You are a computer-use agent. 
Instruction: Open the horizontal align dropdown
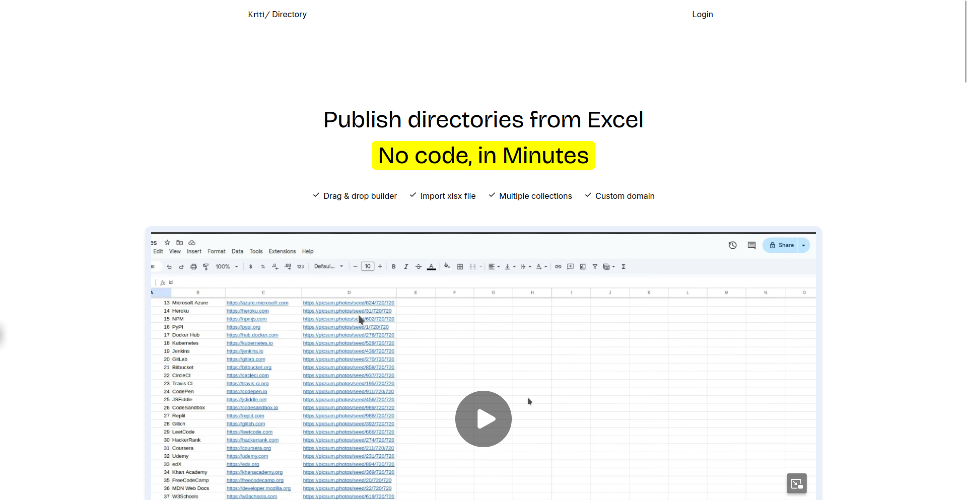(x=493, y=267)
